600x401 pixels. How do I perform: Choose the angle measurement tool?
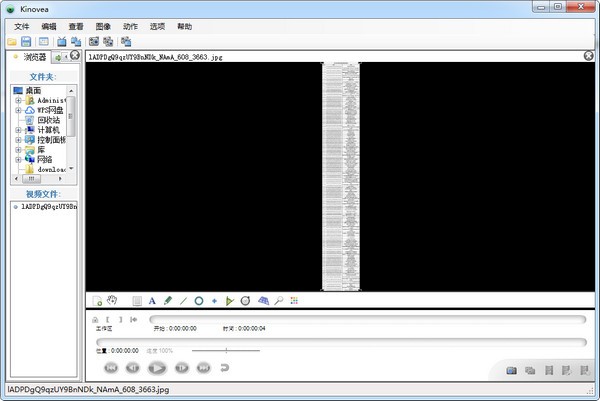click(x=229, y=301)
